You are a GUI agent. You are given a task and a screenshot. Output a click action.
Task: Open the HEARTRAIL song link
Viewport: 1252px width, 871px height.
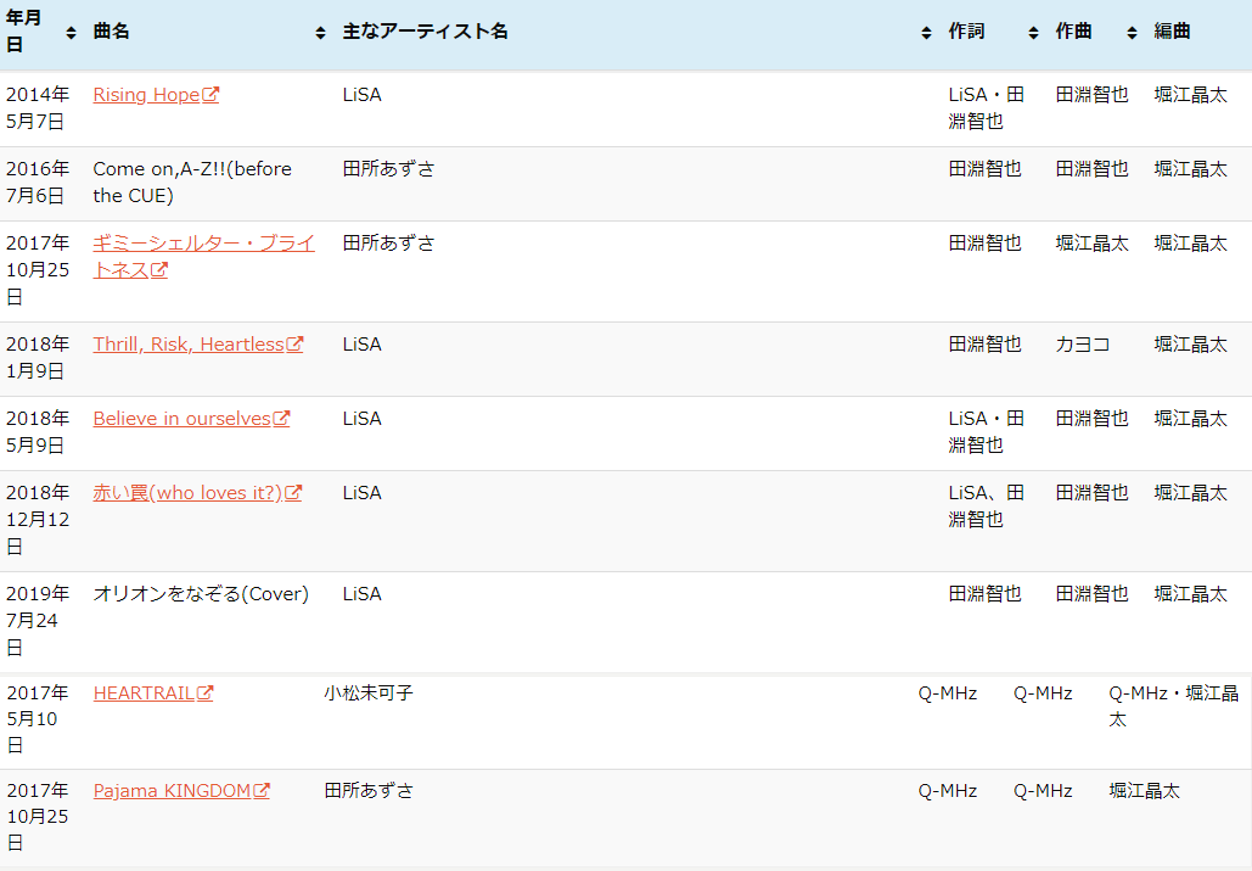143,693
